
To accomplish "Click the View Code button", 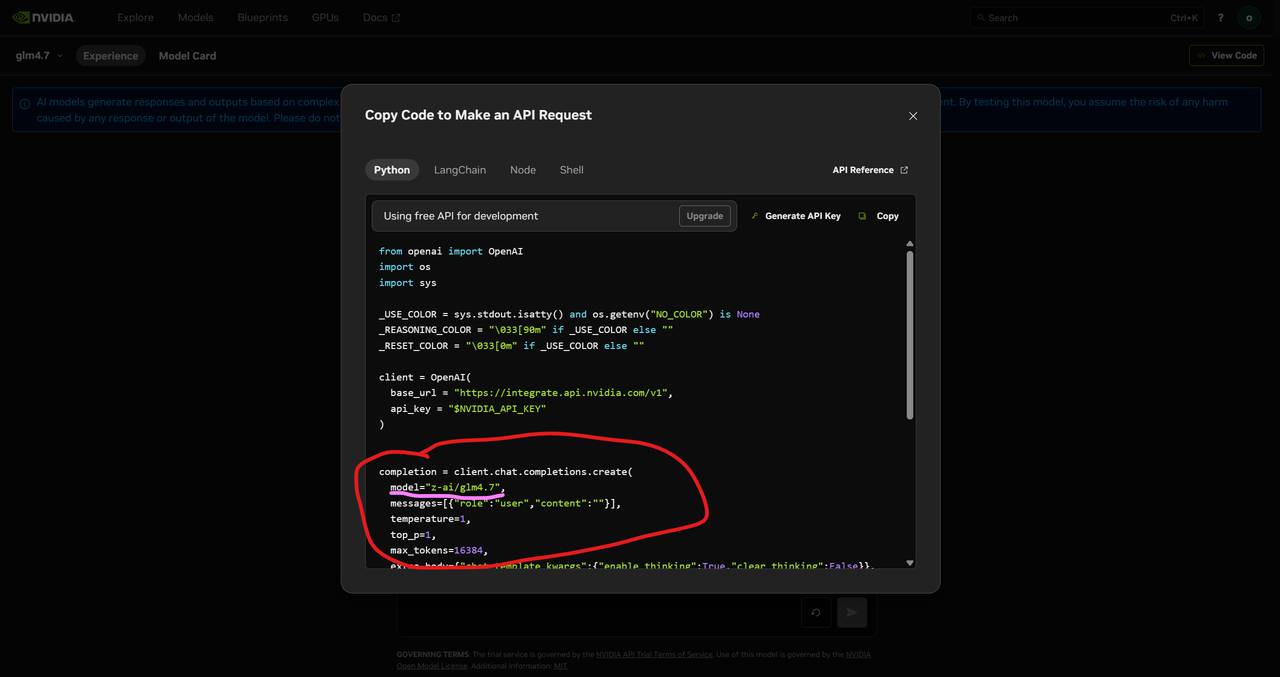I will (1227, 56).
